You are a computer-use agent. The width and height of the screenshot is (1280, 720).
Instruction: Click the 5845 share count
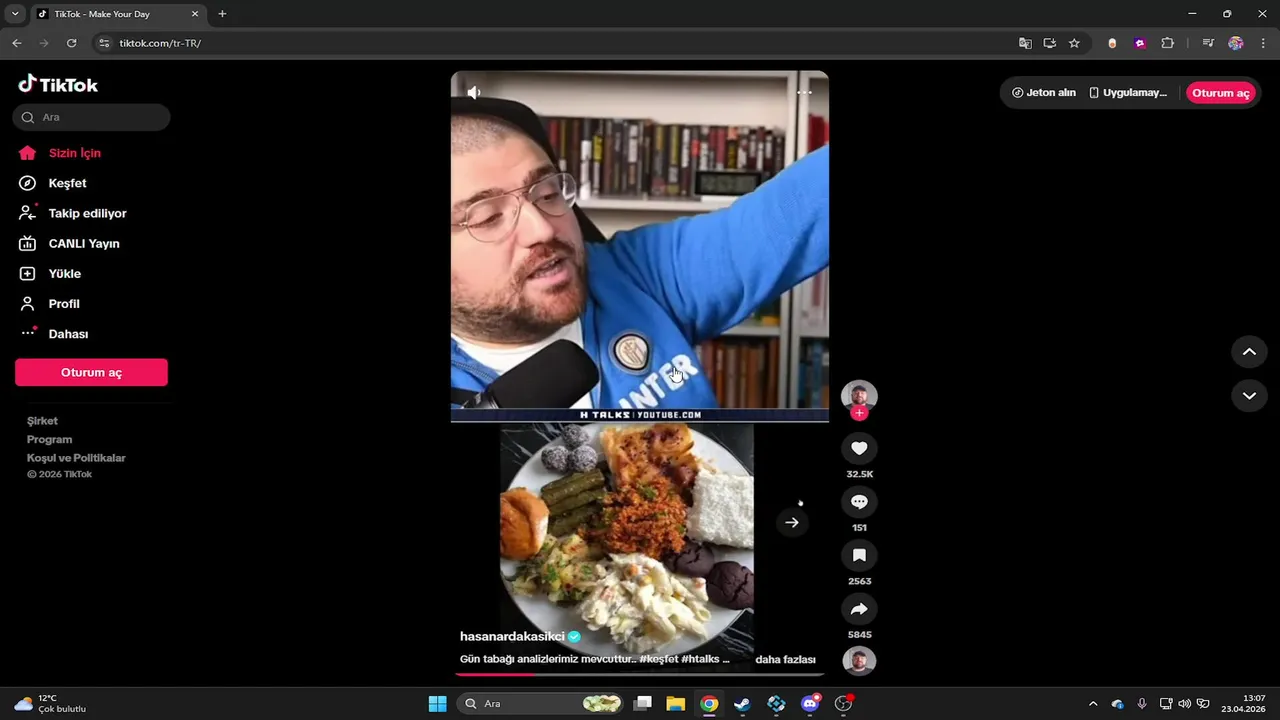(x=859, y=635)
